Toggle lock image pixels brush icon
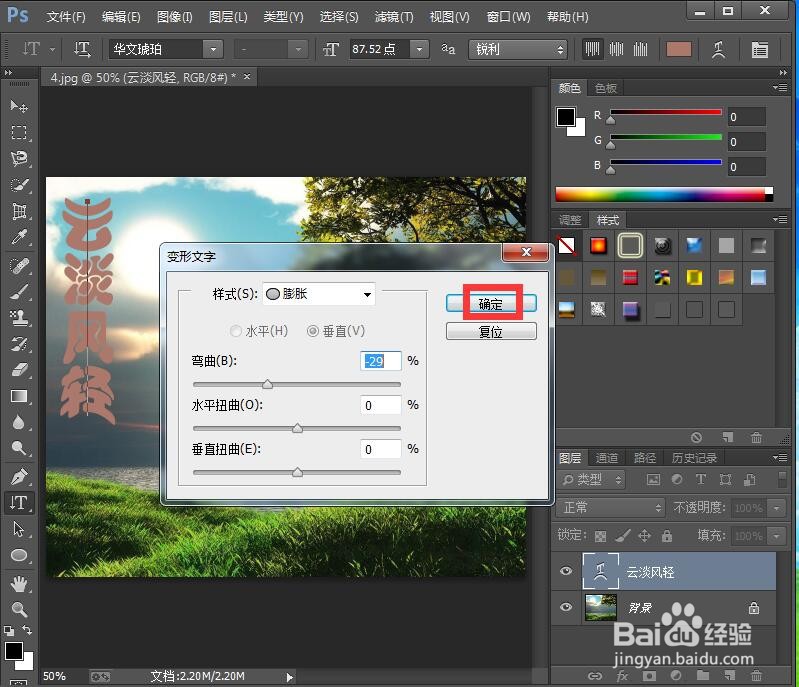Viewport: 799px width, 687px height. (622, 536)
